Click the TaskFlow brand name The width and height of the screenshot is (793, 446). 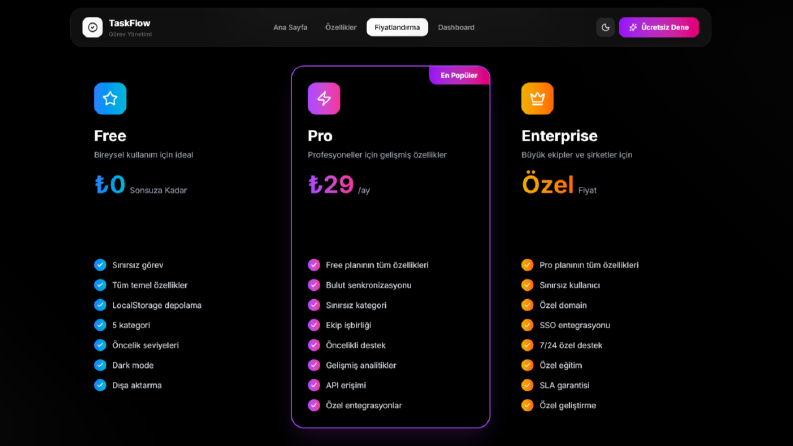129,23
